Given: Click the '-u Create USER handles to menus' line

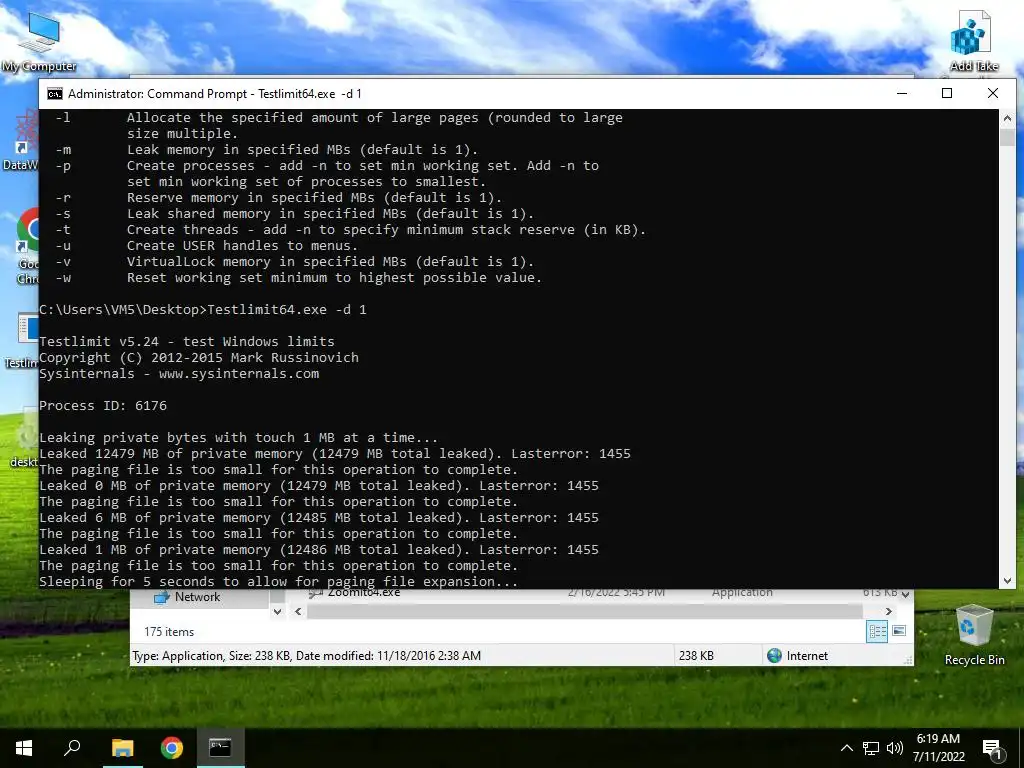Looking at the screenshot, I should (x=206, y=246).
